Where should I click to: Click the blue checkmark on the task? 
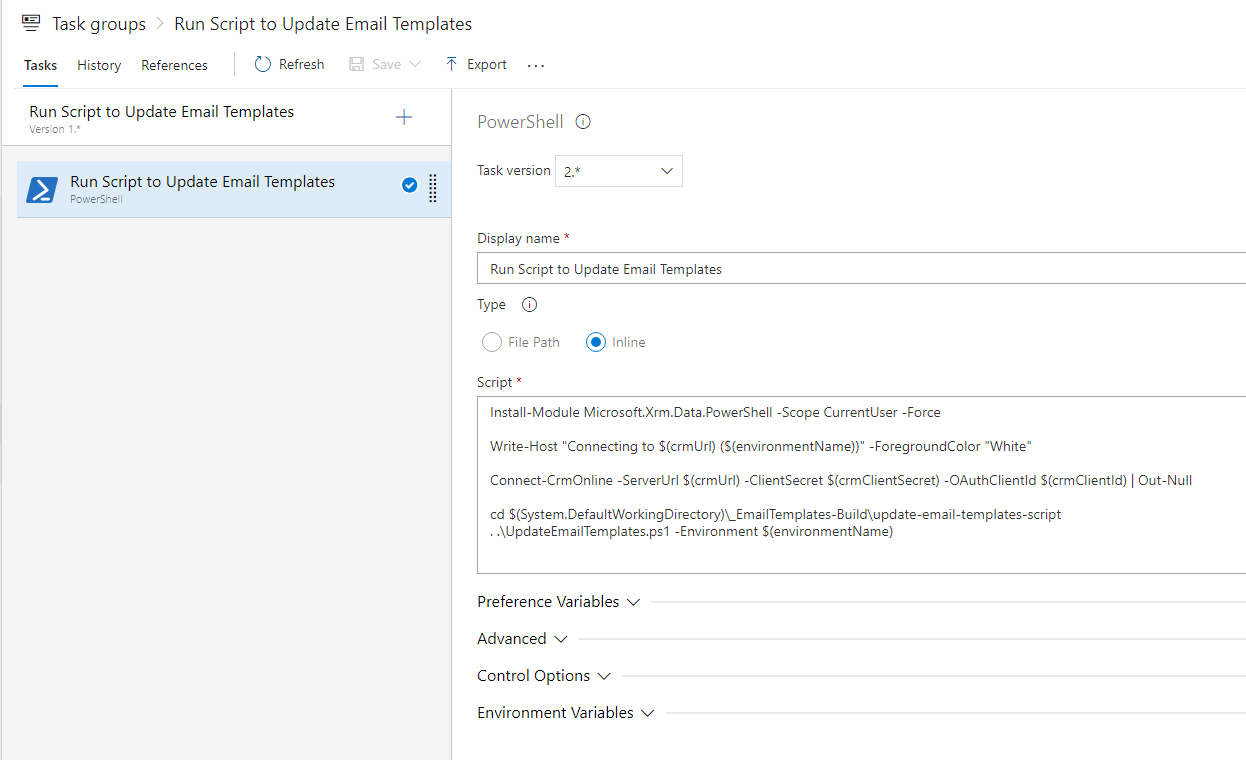pos(409,185)
